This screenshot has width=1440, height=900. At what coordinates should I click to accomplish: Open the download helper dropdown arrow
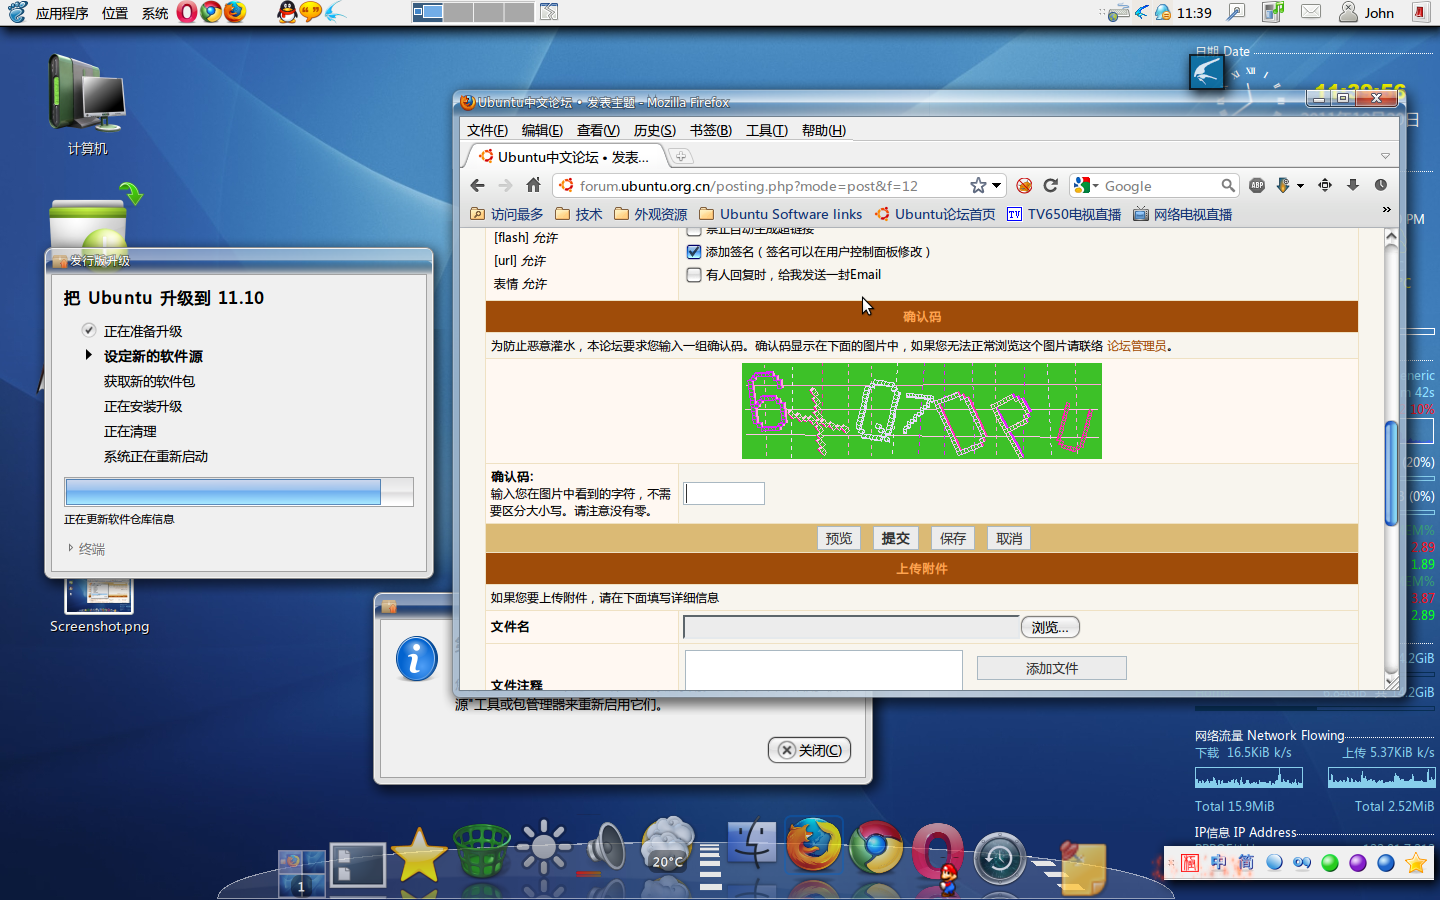1300,185
